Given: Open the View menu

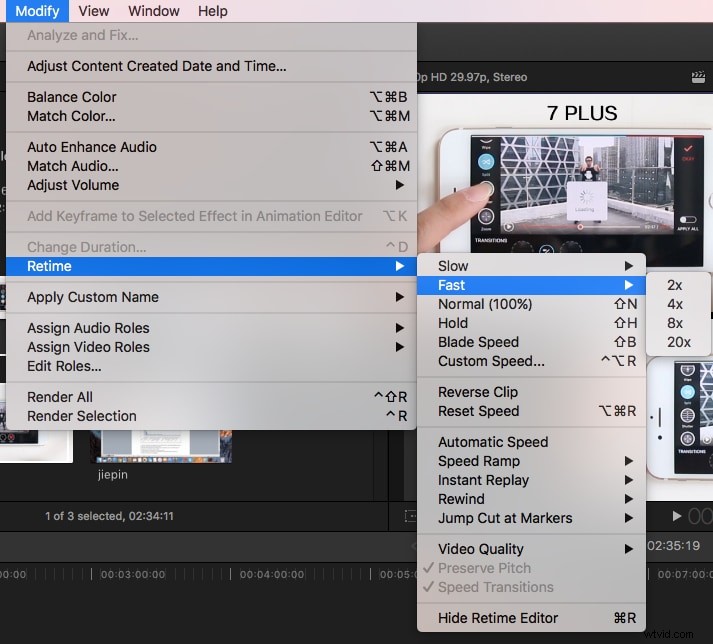Looking at the screenshot, I should pos(94,11).
